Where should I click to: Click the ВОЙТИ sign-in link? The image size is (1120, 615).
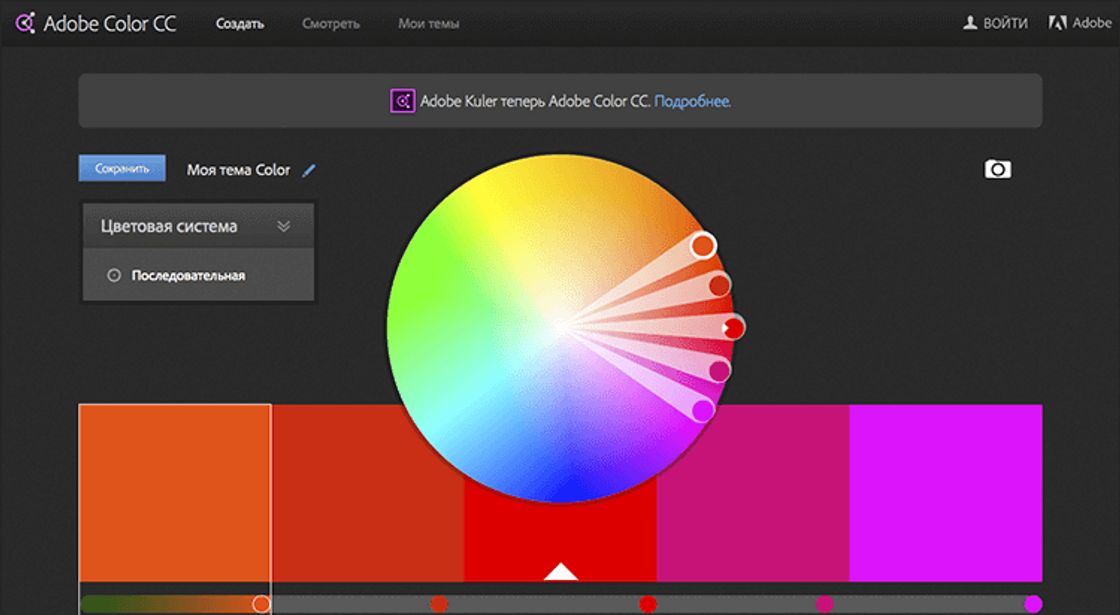(1005, 24)
